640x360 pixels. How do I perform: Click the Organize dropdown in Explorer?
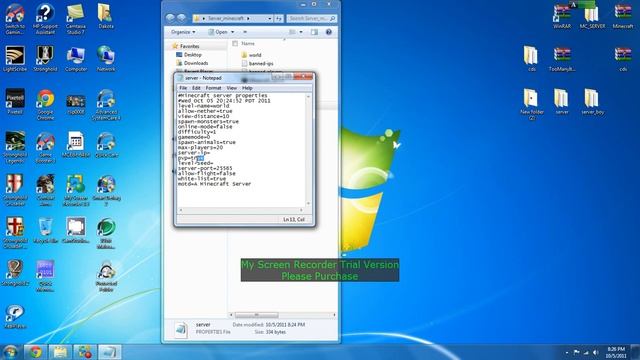(183, 32)
